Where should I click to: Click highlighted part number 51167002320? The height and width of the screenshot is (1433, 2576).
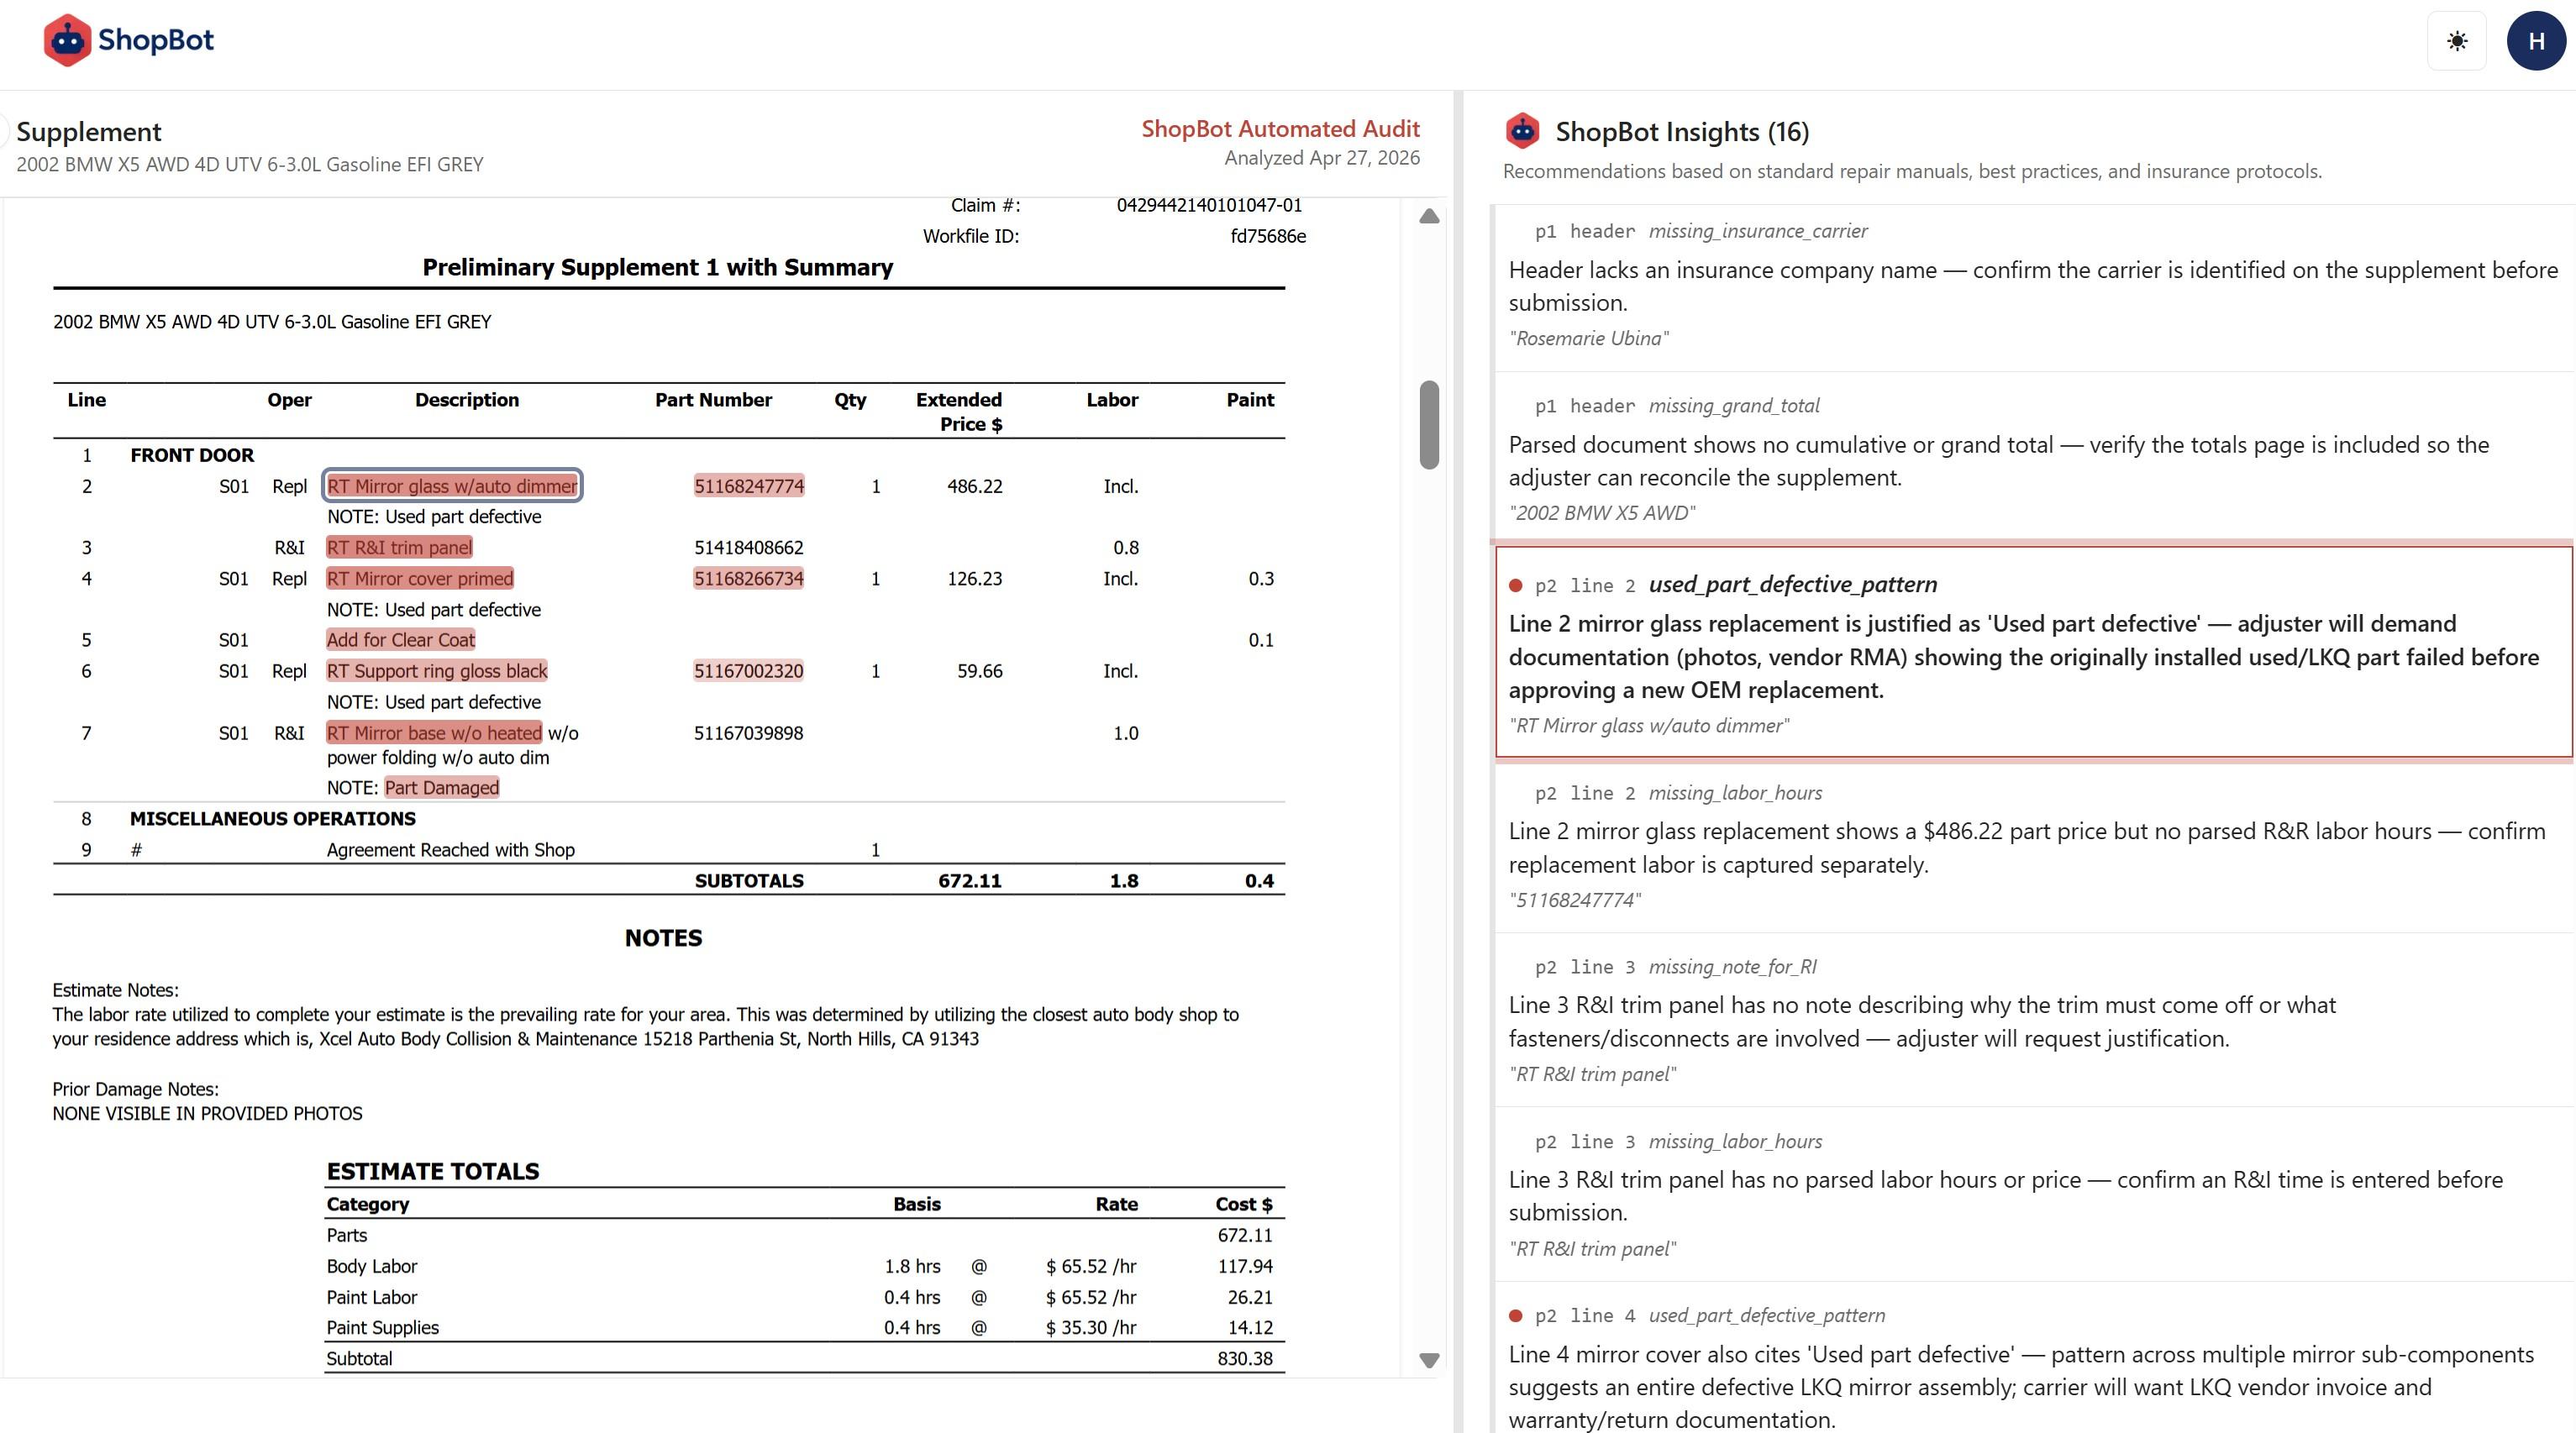pos(748,671)
